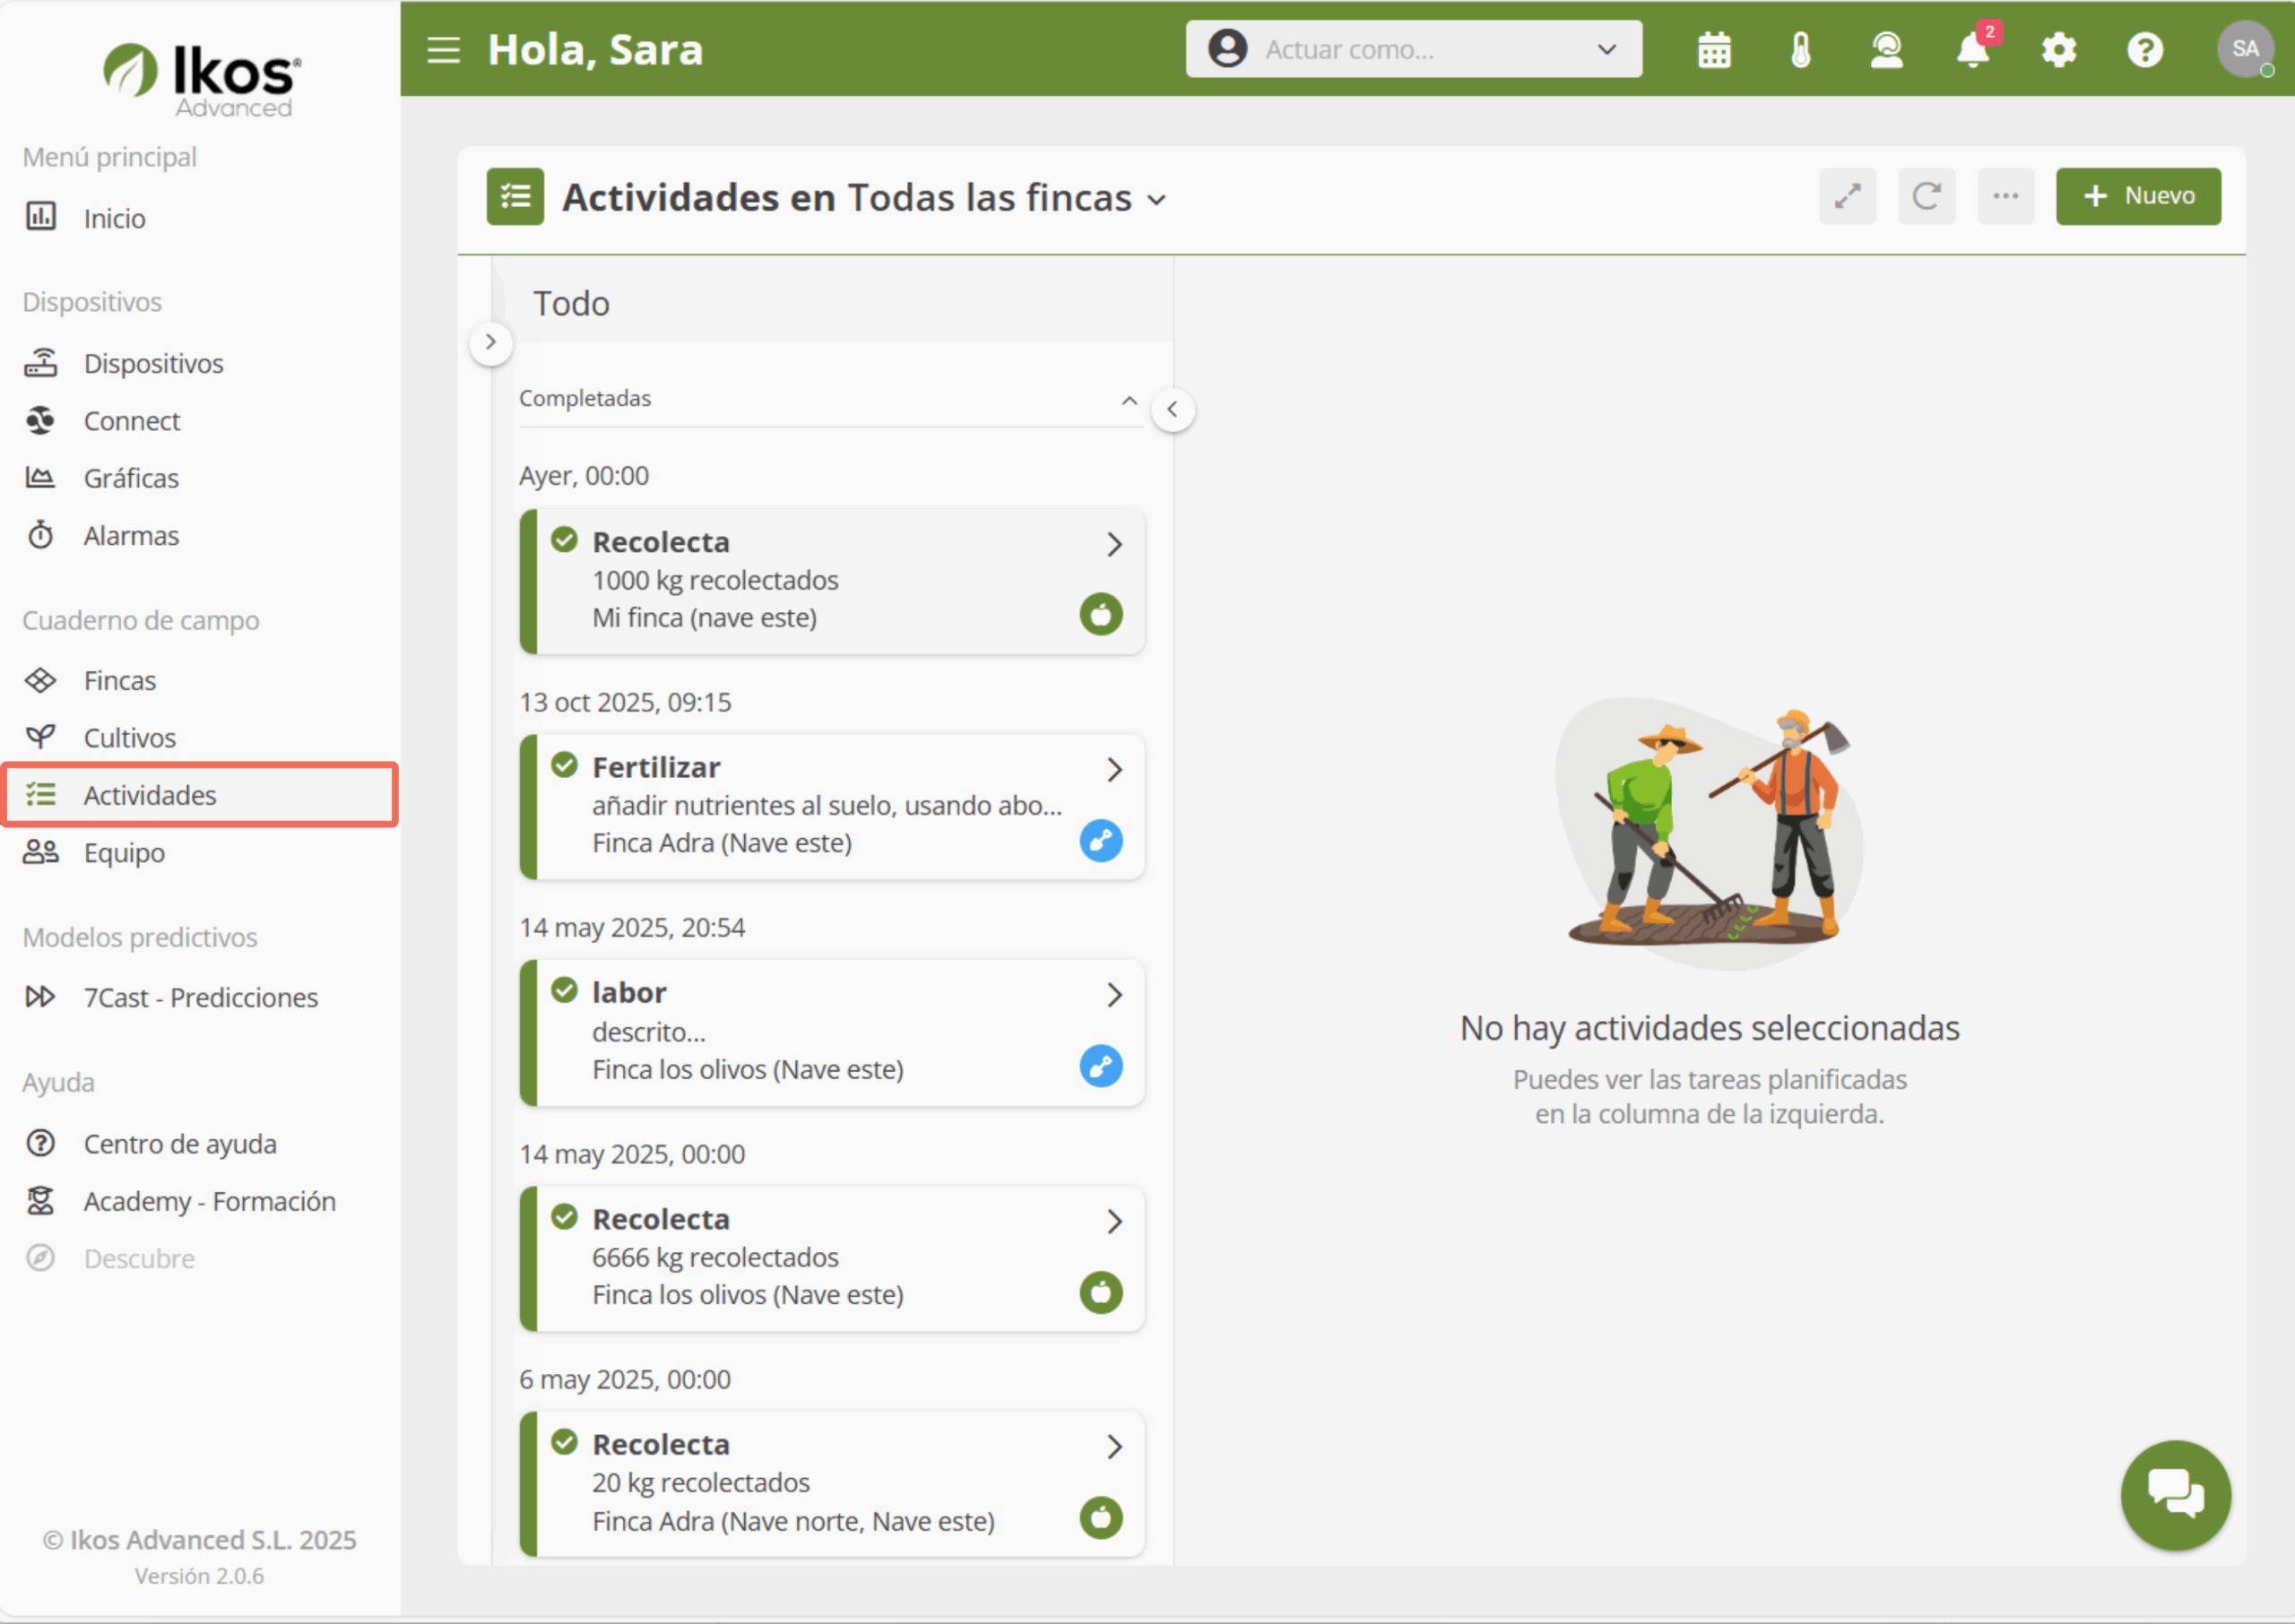Open settings gear icon in header
2295x1624 pixels.
click(x=2058, y=50)
